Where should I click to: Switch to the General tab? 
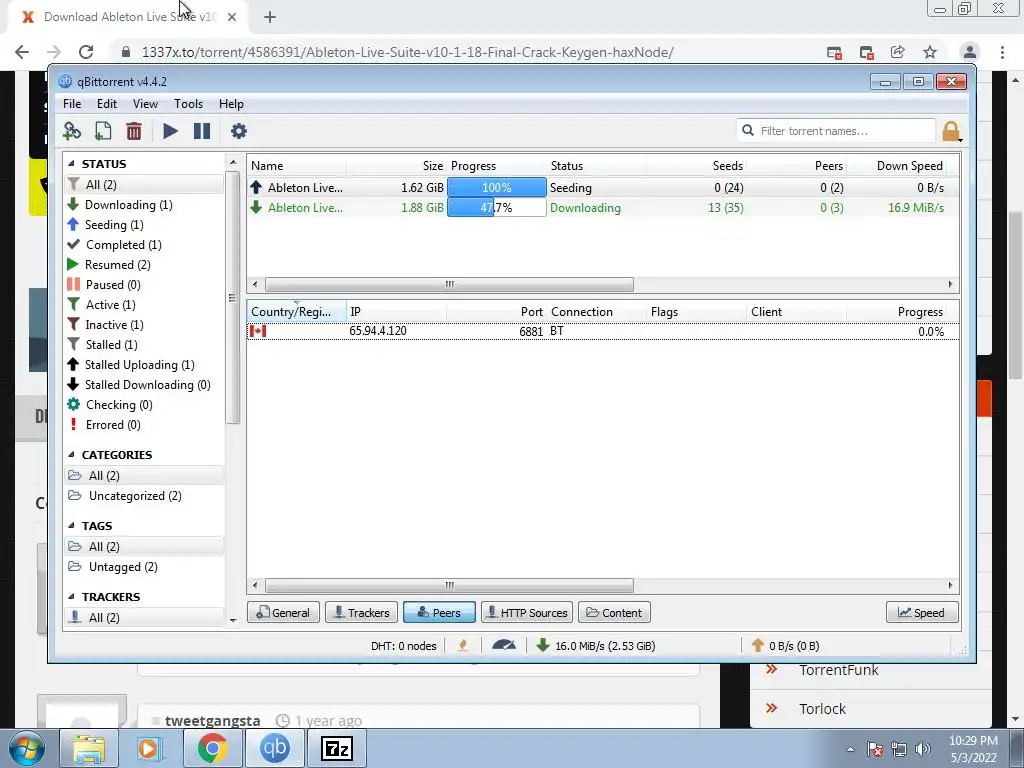pyautogui.click(x=283, y=613)
